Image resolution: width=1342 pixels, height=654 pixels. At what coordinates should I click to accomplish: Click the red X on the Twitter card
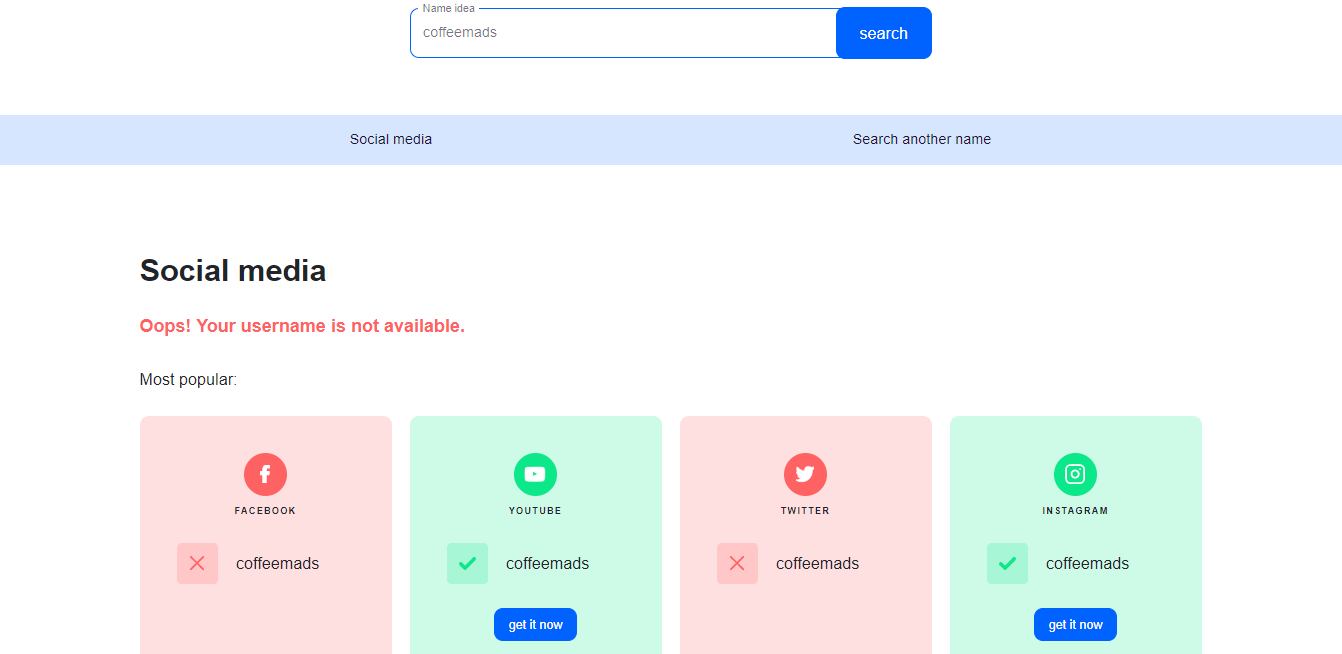point(737,563)
